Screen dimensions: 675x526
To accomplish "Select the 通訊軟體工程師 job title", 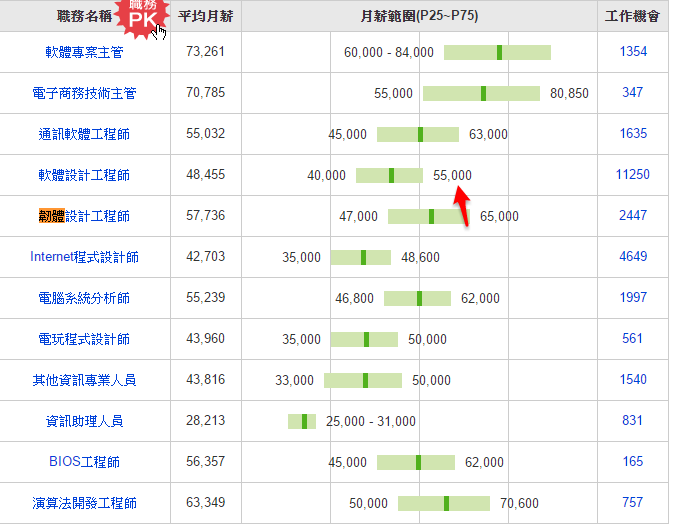I will 84,134.
